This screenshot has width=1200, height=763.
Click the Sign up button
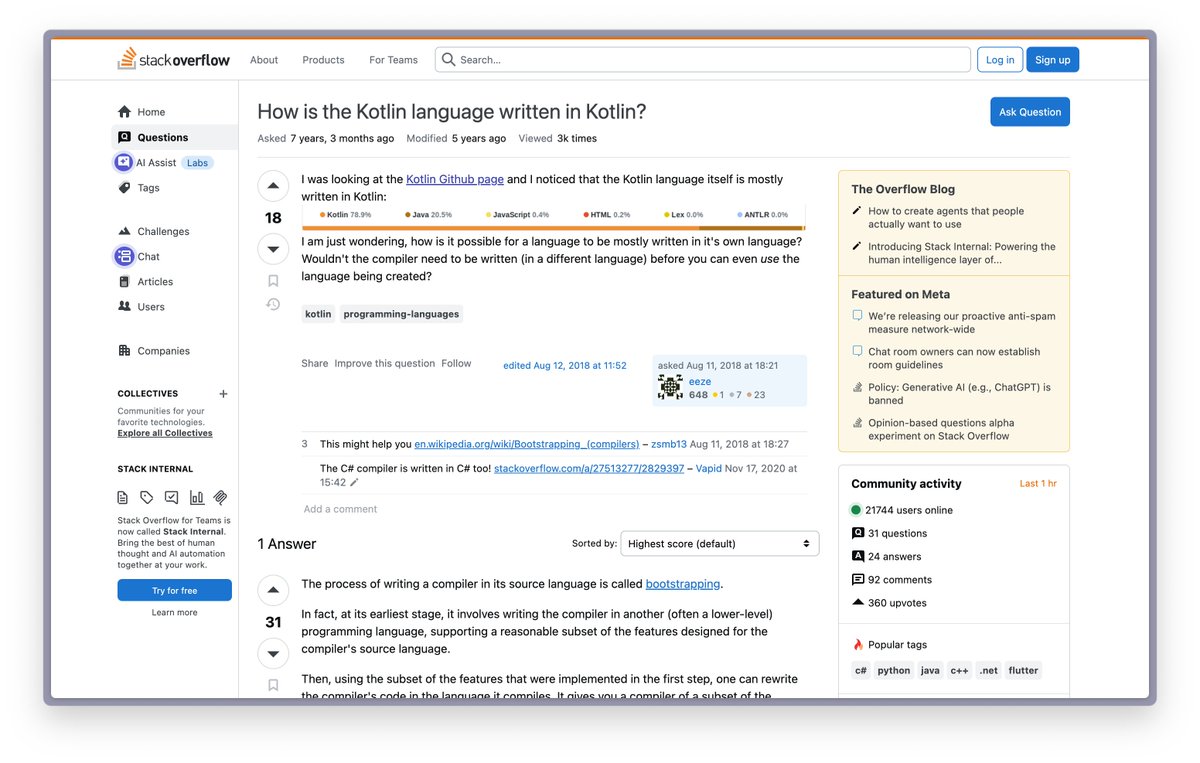pos(1052,60)
